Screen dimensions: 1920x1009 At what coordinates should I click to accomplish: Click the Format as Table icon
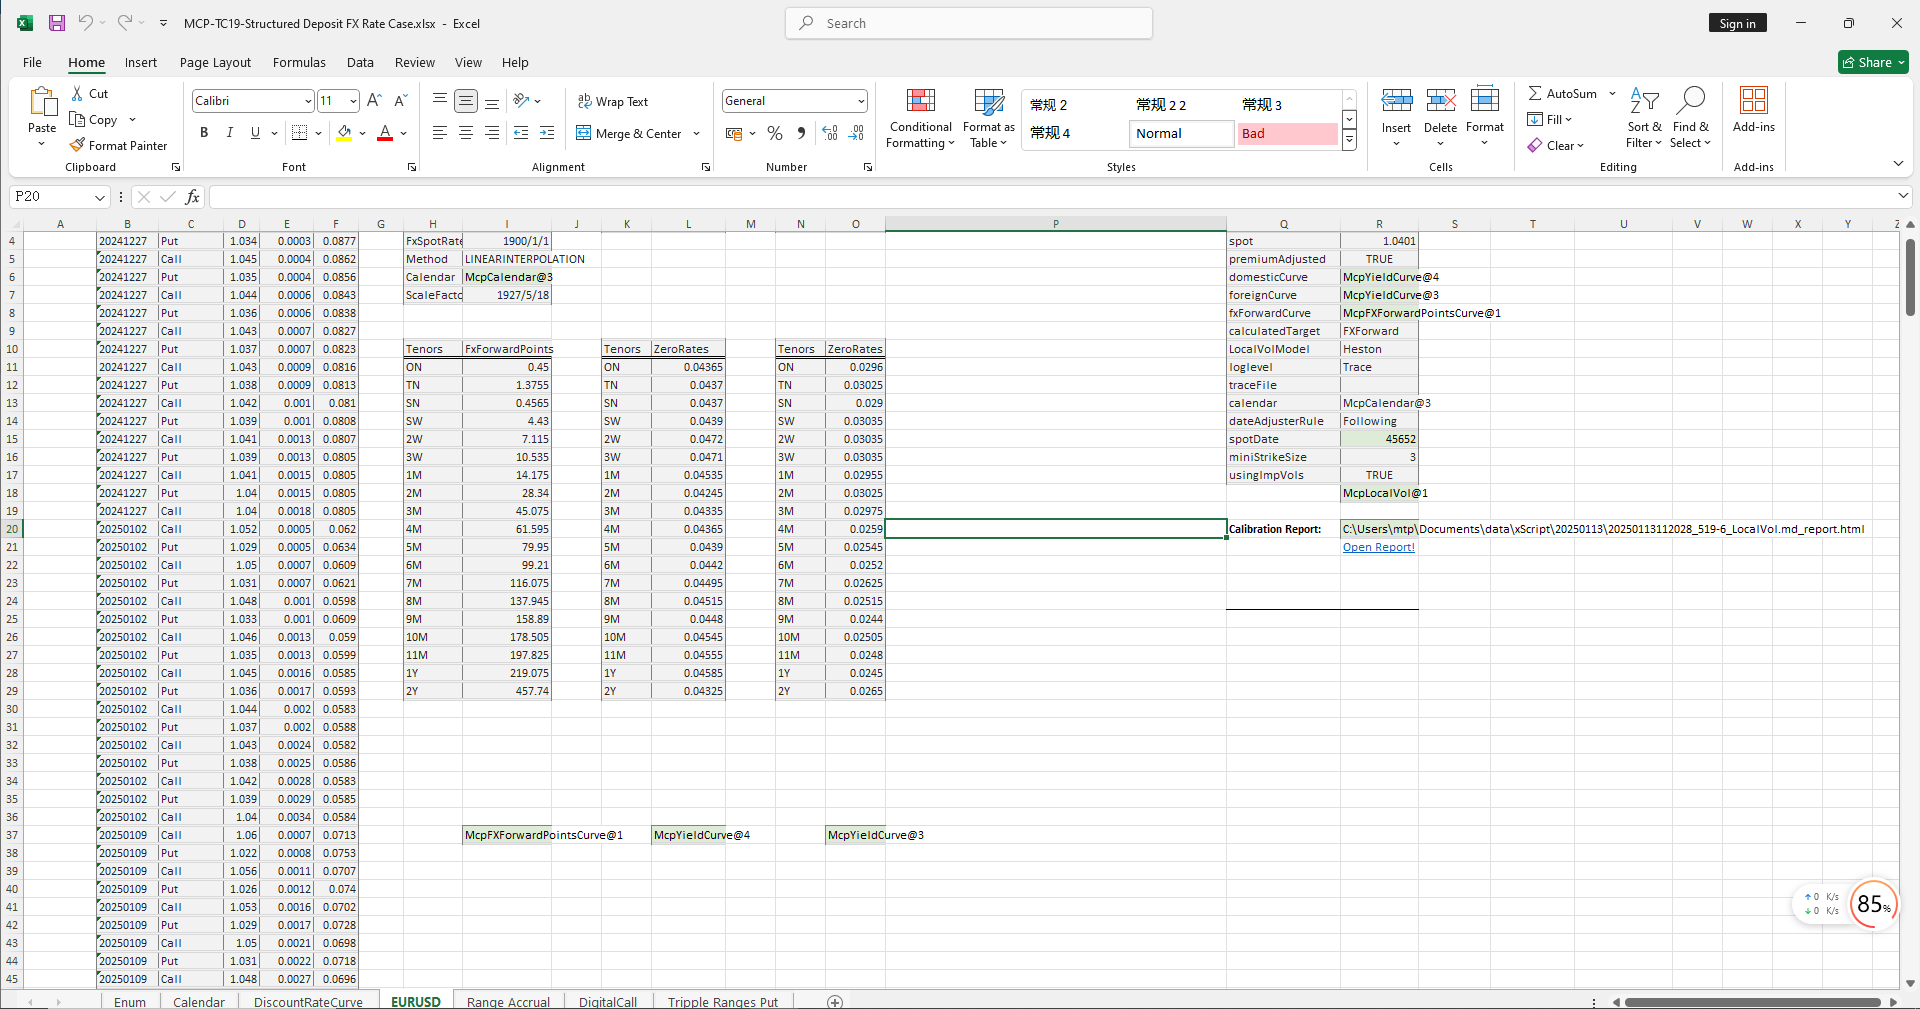click(x=989, y=101)
